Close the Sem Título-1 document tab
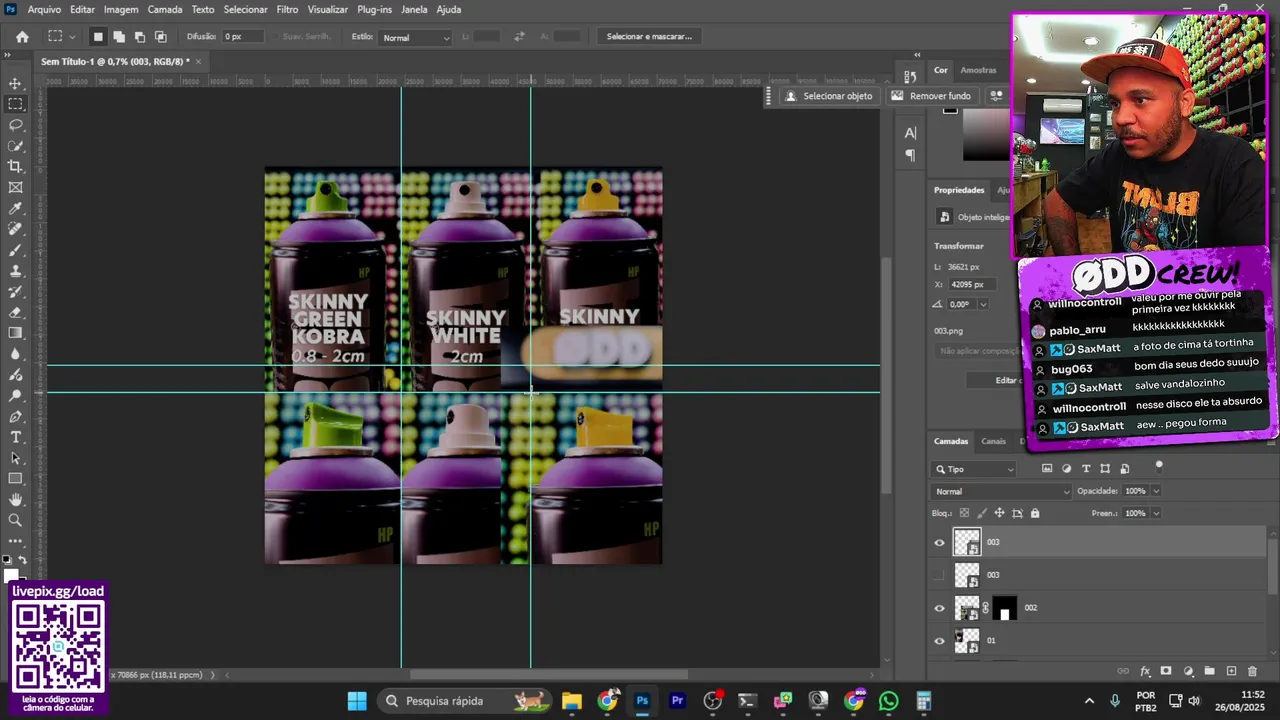1280x720 pixels. click(x=198, y=61)
